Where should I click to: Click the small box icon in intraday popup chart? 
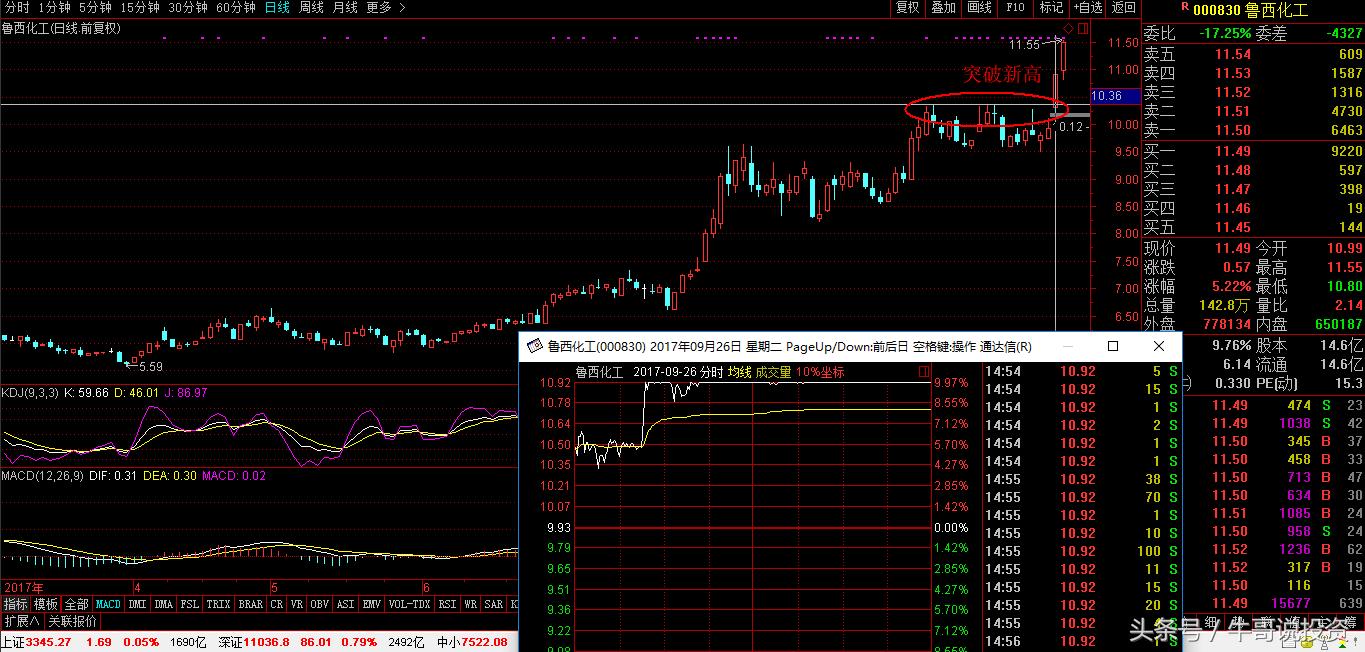click(924, 372)
